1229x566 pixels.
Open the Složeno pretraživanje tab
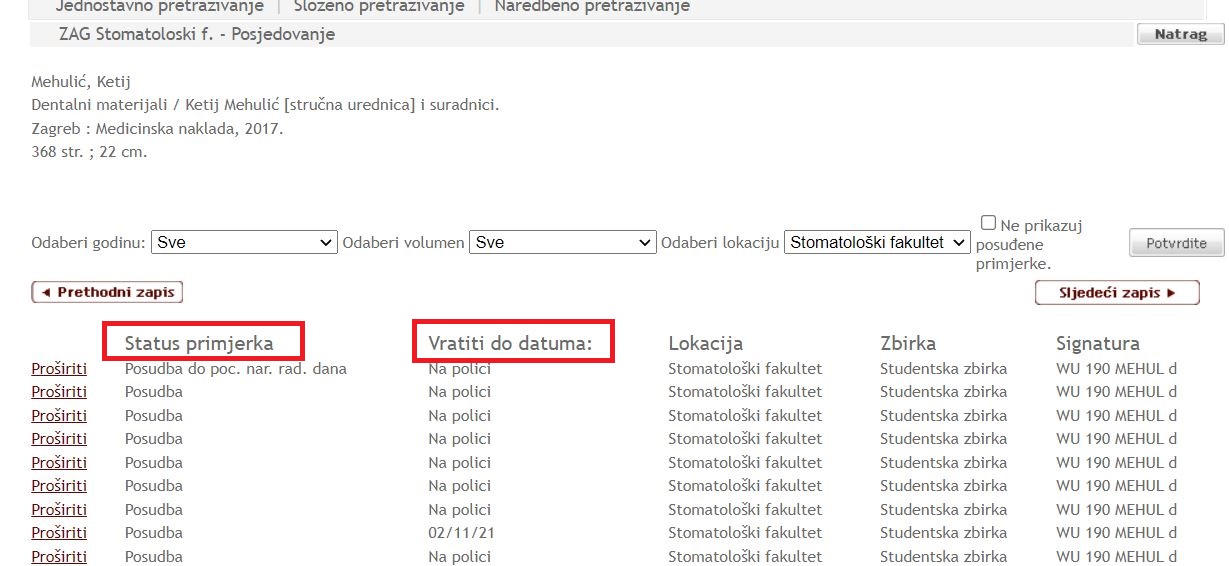pos(379,7)
